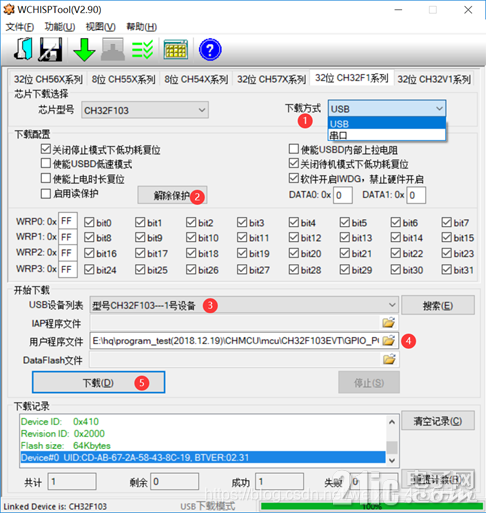
Task: Select the Device#0 UID log entry
Action: (203, 457)
